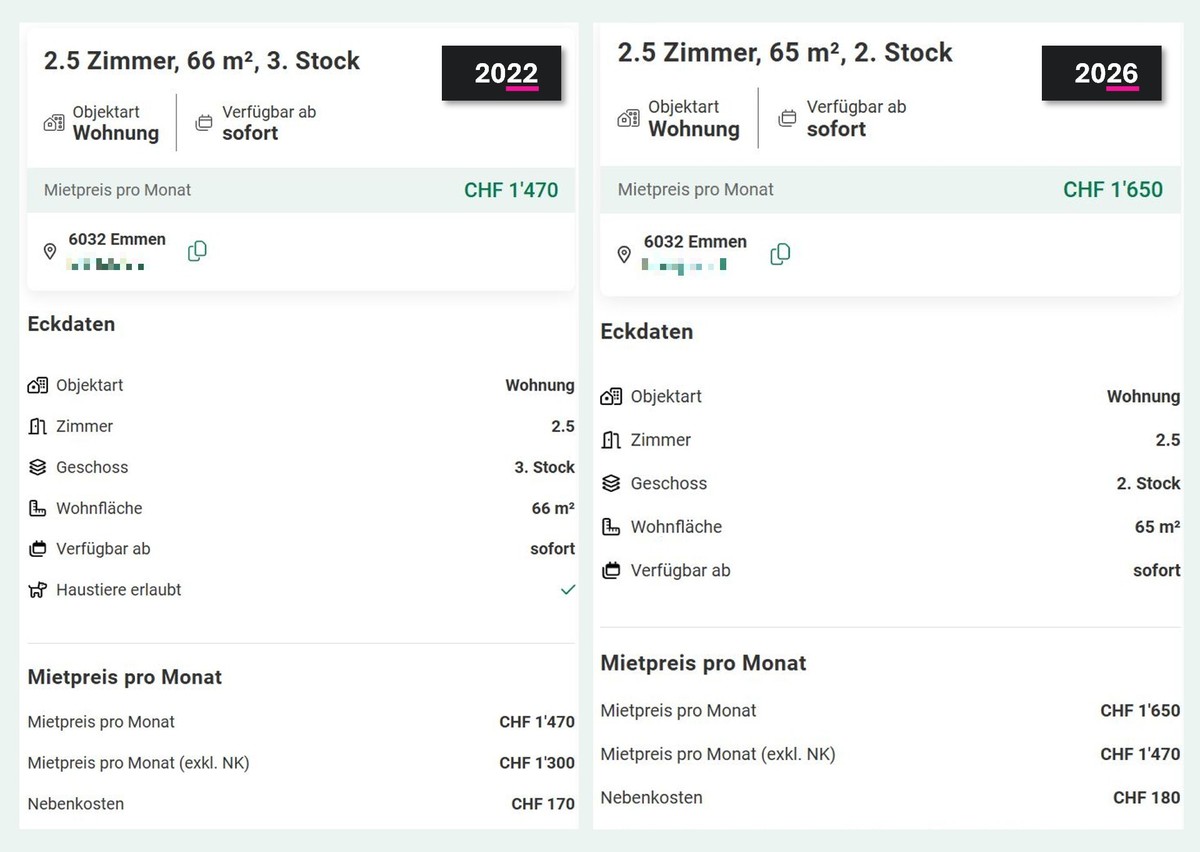Click the Haustiere erlaubt green checkmark
Viewport: 1200px width, 852px height.
click(x=568, y=590)
